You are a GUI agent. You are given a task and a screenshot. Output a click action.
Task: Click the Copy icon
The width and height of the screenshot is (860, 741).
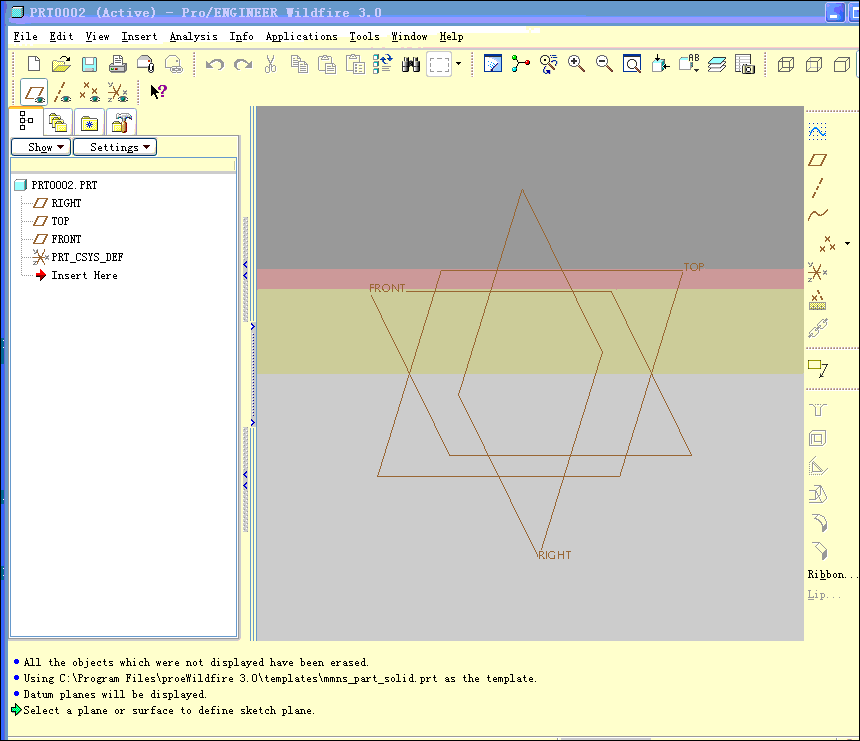pos(299,64)
